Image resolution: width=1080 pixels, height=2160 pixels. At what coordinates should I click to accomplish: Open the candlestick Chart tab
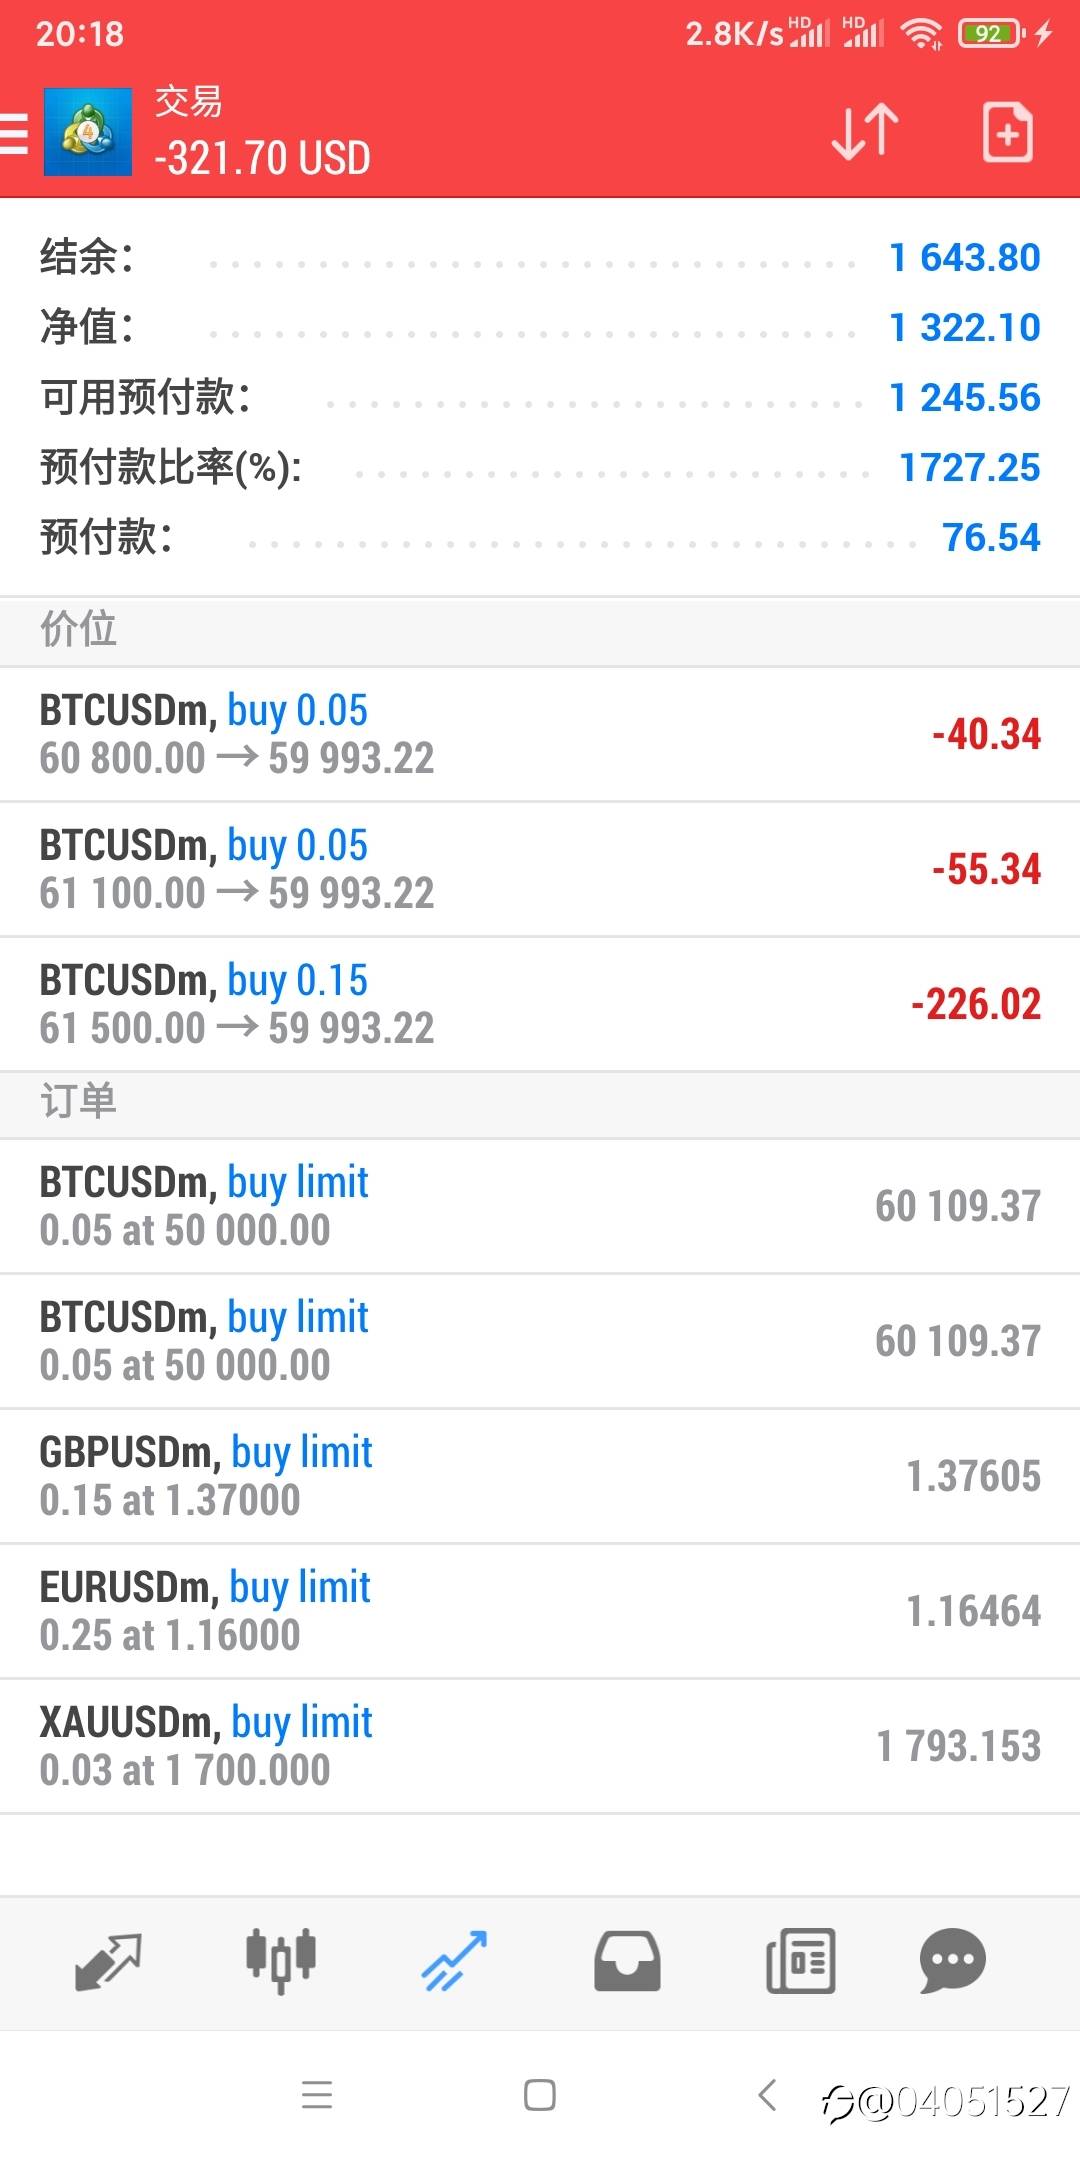click(281, 1960)
